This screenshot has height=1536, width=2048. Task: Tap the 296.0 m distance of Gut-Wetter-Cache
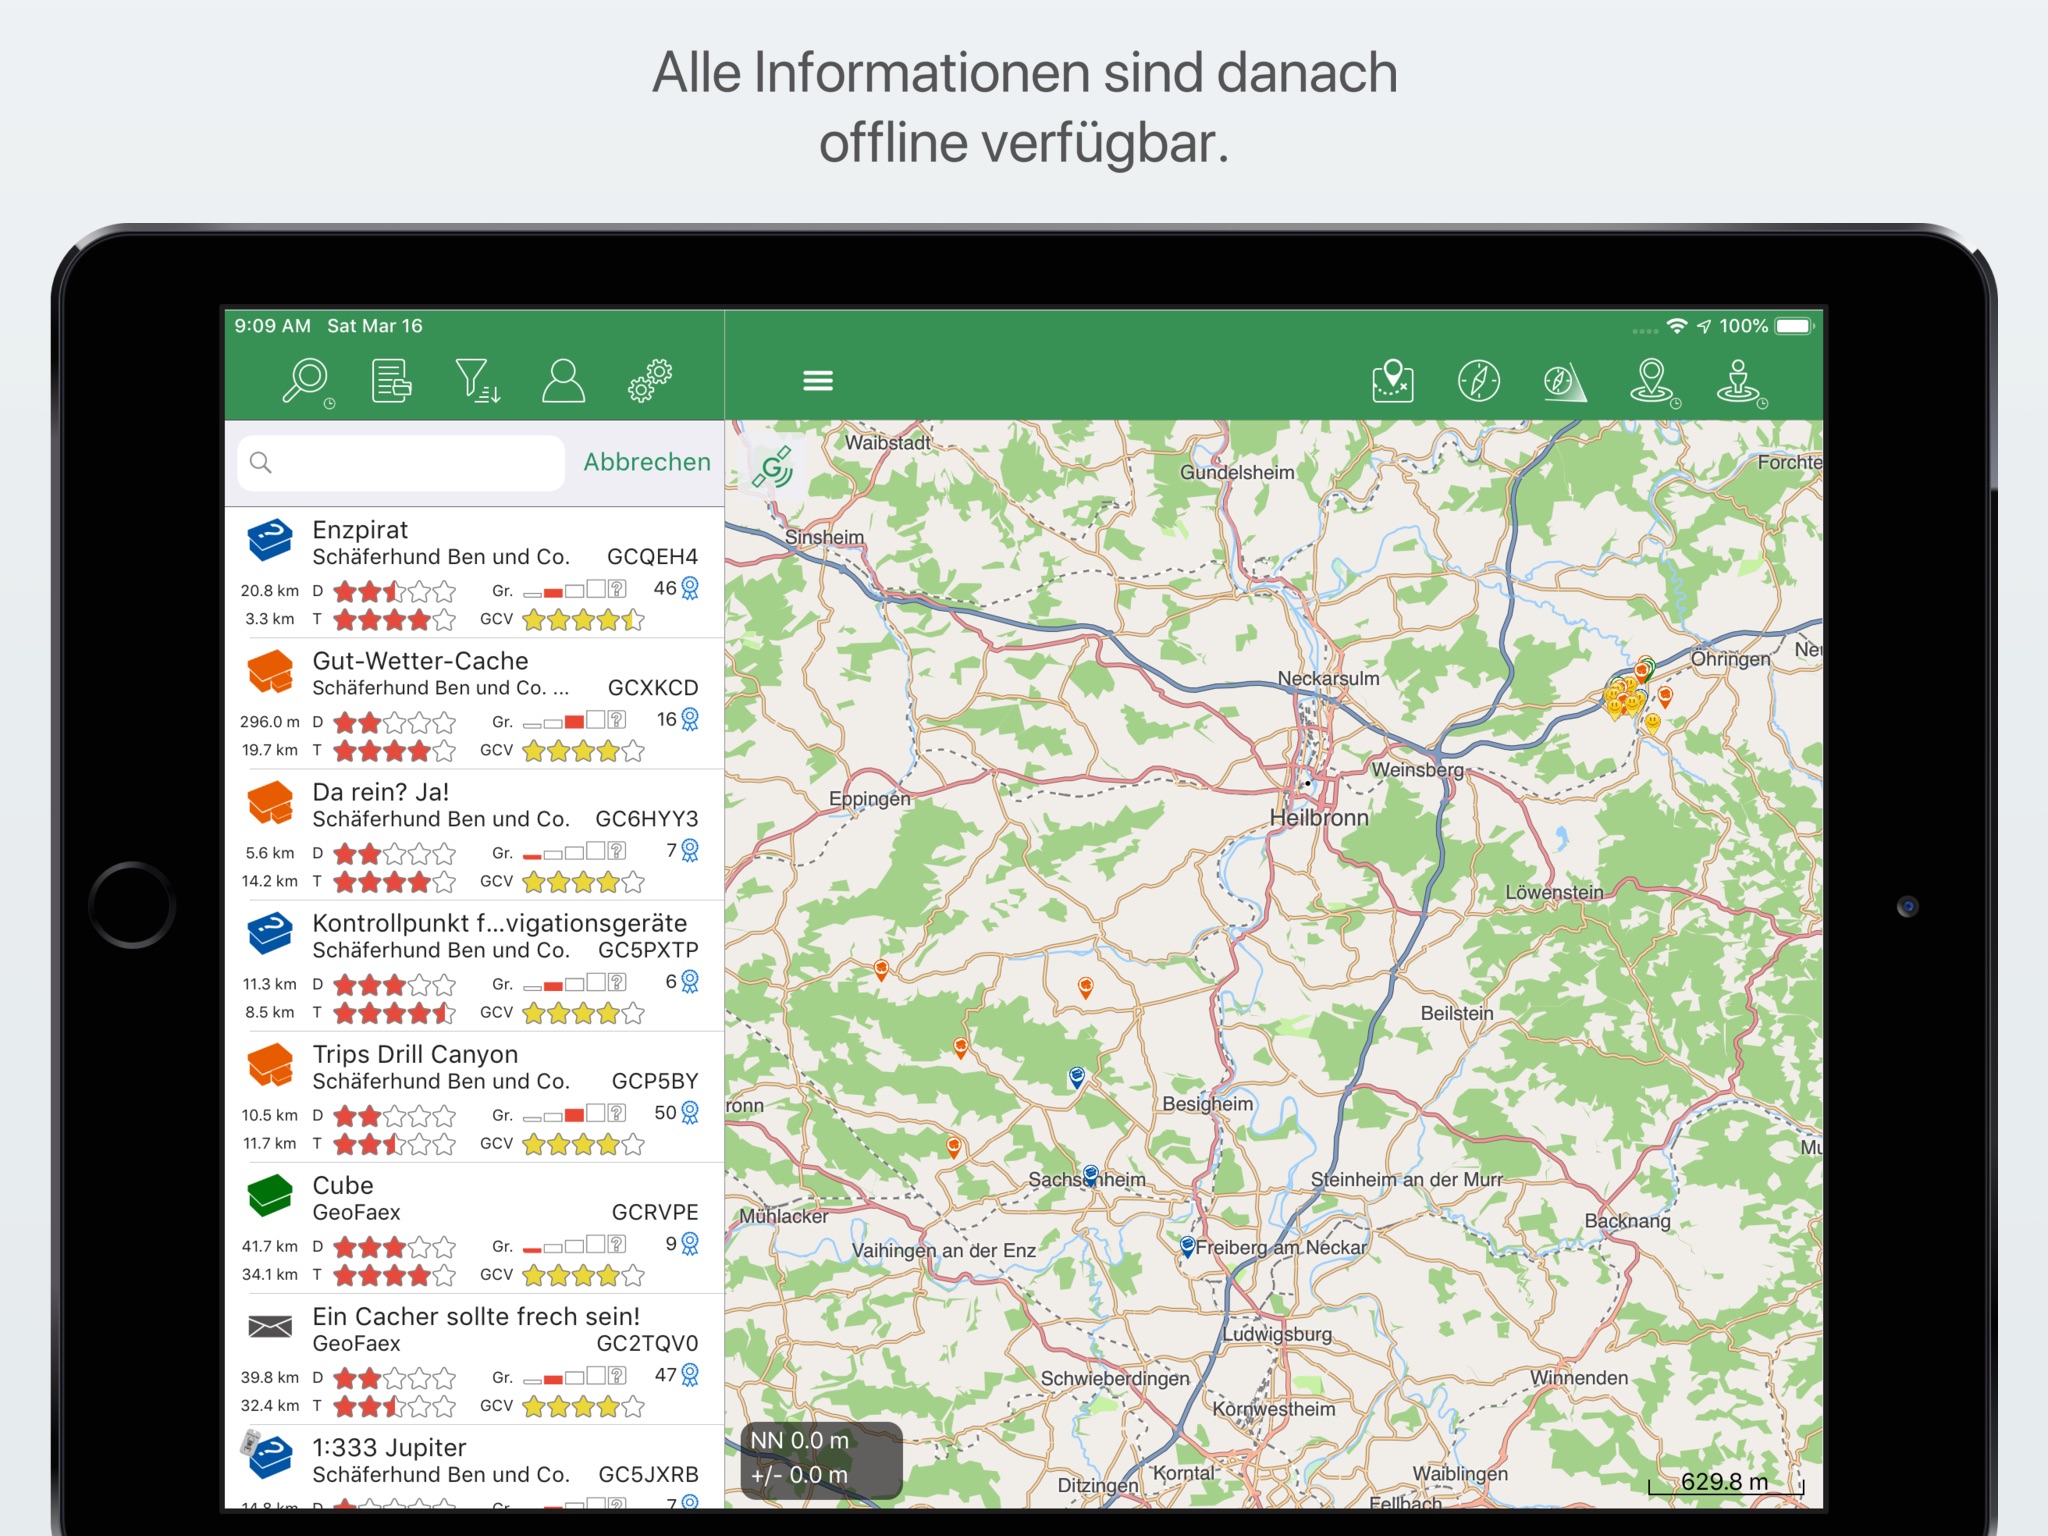tap(270, 722)
